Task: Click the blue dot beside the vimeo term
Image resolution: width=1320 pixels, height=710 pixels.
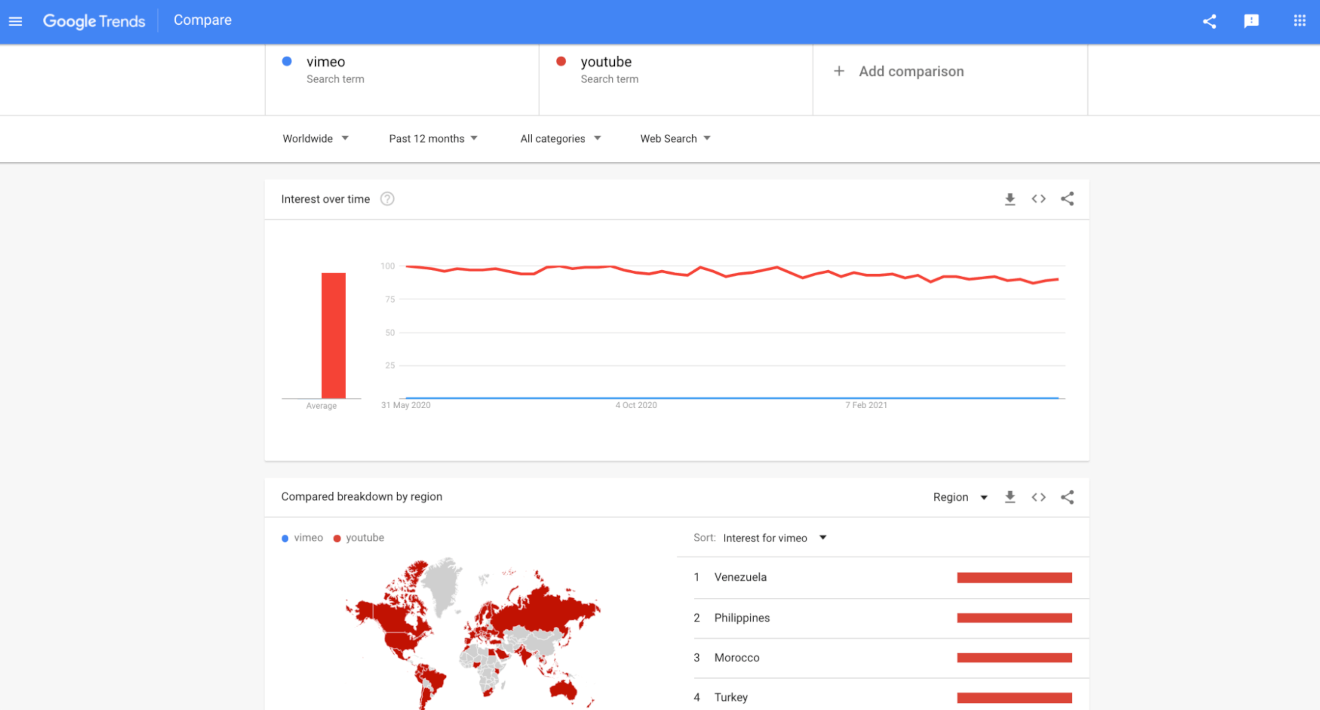Action: (x=287, y=62)
